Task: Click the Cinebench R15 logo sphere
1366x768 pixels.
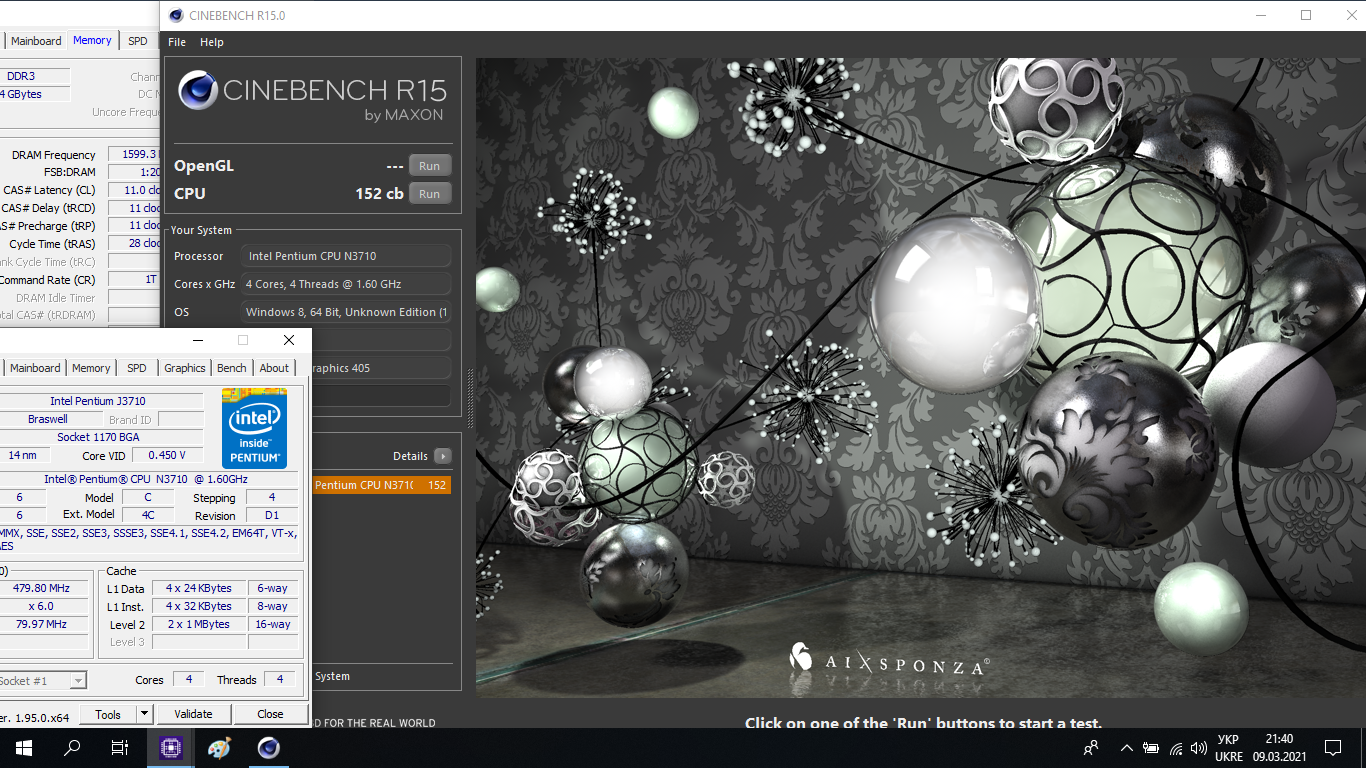Action: tap(198, 90)
